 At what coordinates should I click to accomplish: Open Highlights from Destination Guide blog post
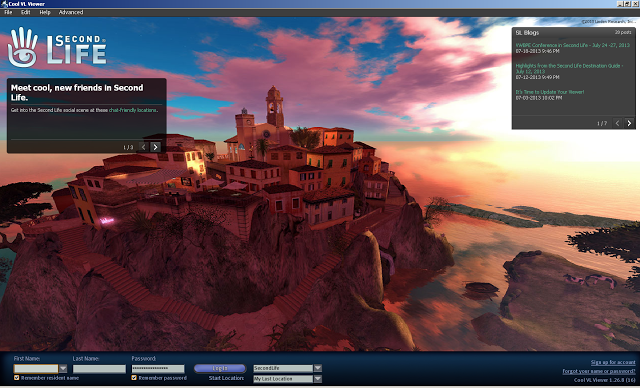569,68
